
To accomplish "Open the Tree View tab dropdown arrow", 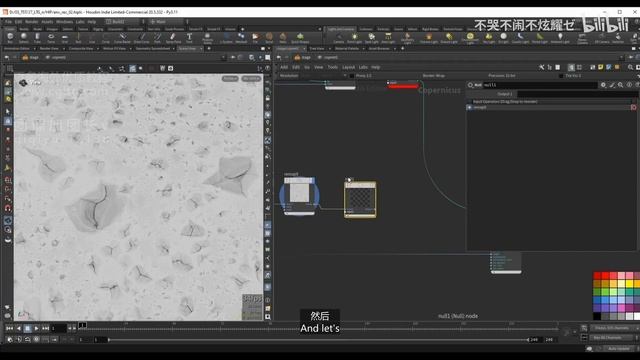I will (330, 49).
